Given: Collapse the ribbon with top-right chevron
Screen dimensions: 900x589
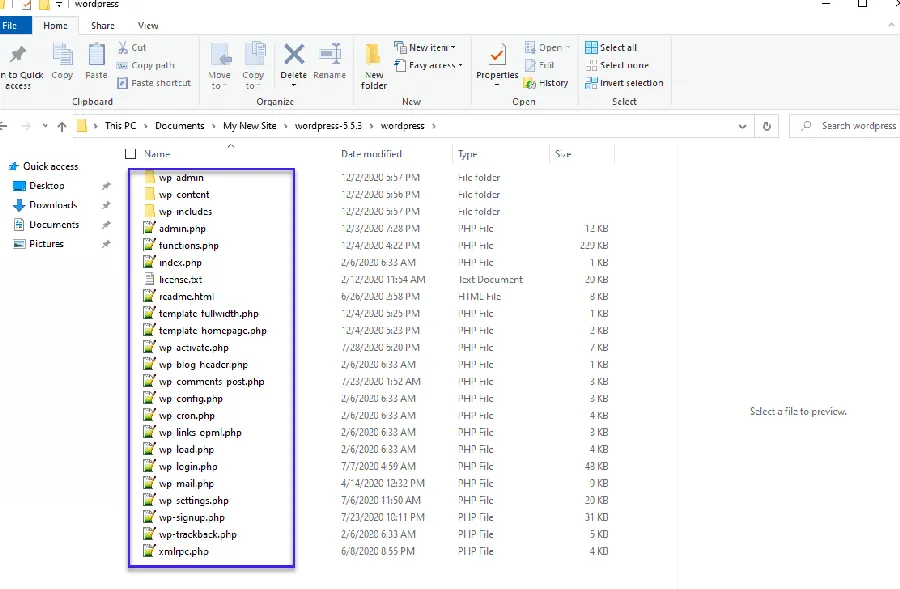Looking at the screenshot, I should (891, 25).
